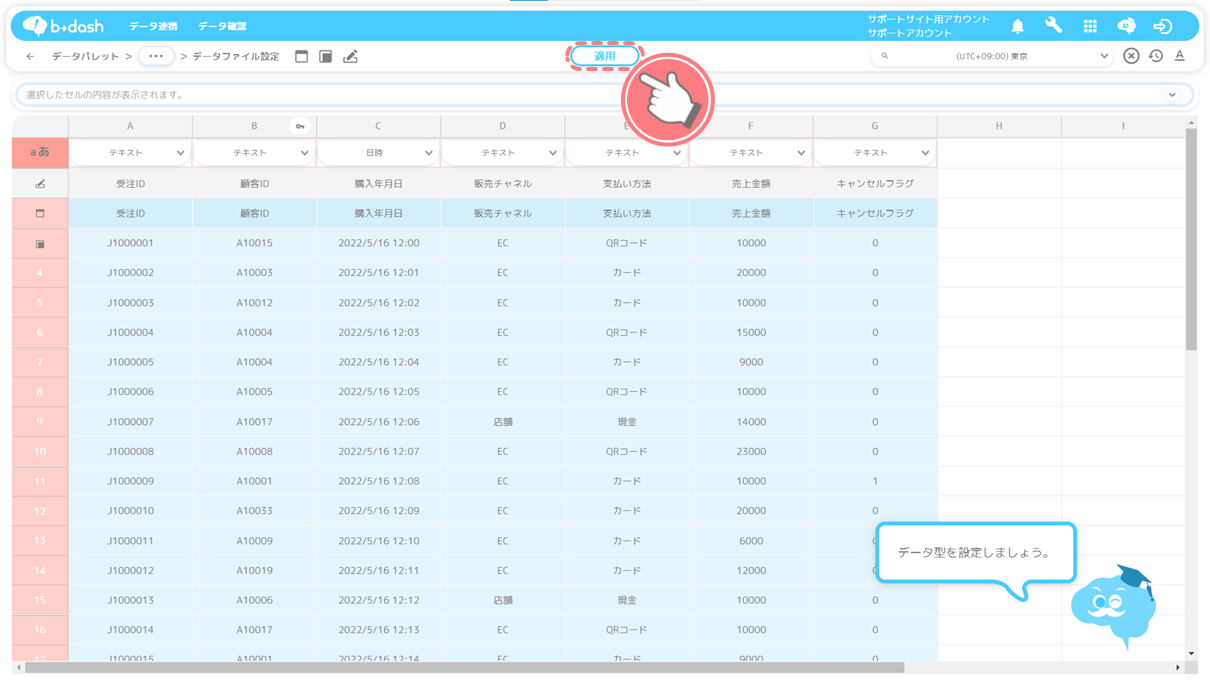This screenshot has height=680, width=1210.
Task: Open the (UTC+09:00) 東京 timezone dropdown
Action: 992,56
